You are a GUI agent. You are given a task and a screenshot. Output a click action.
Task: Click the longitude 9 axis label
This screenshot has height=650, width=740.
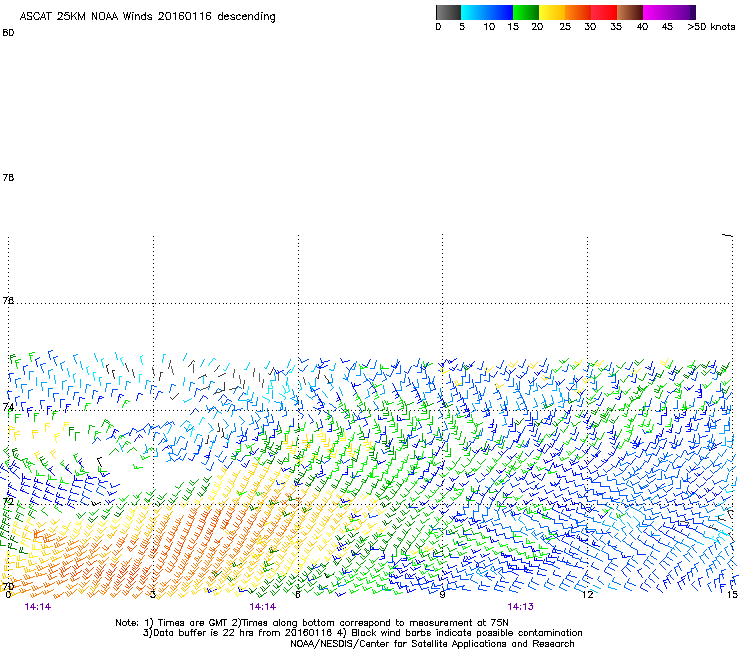(x=442, y=595)
